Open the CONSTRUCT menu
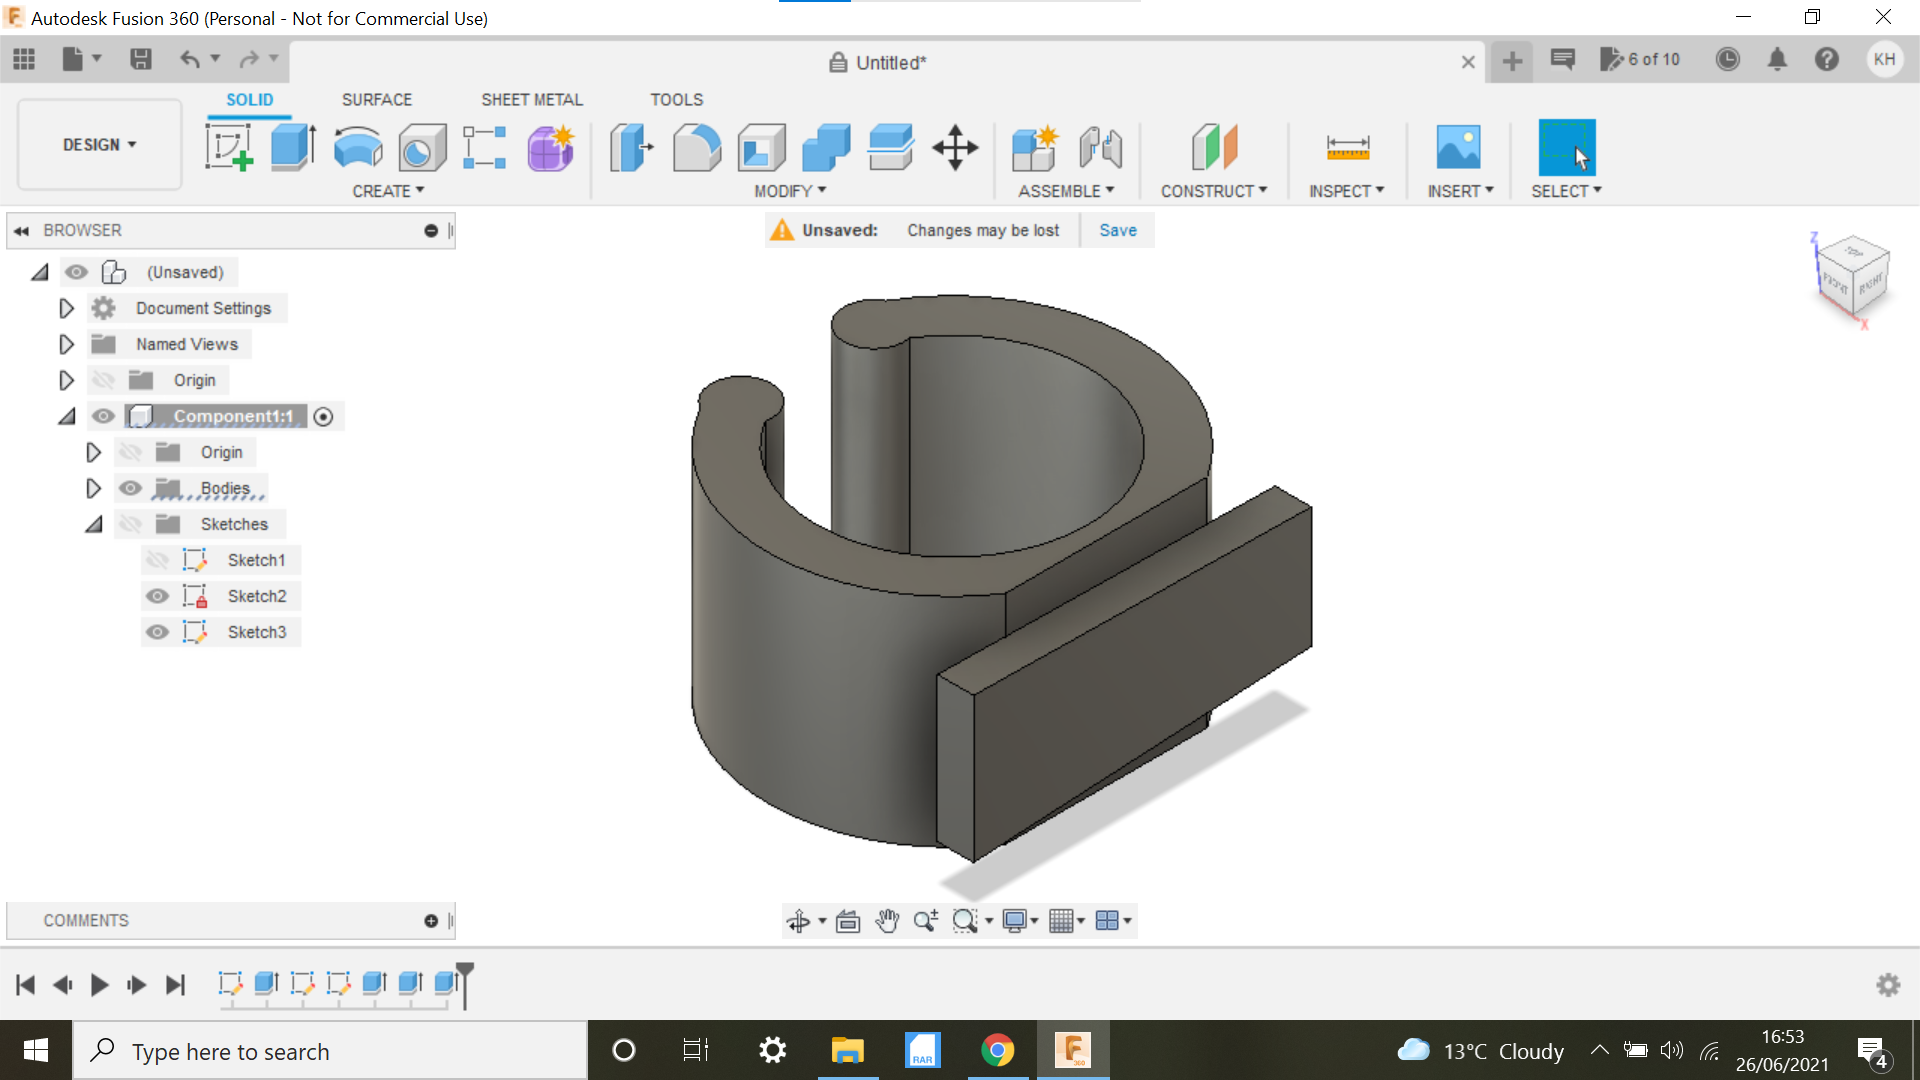This screenshot has width=1920, height=1080. (1214, 191)
